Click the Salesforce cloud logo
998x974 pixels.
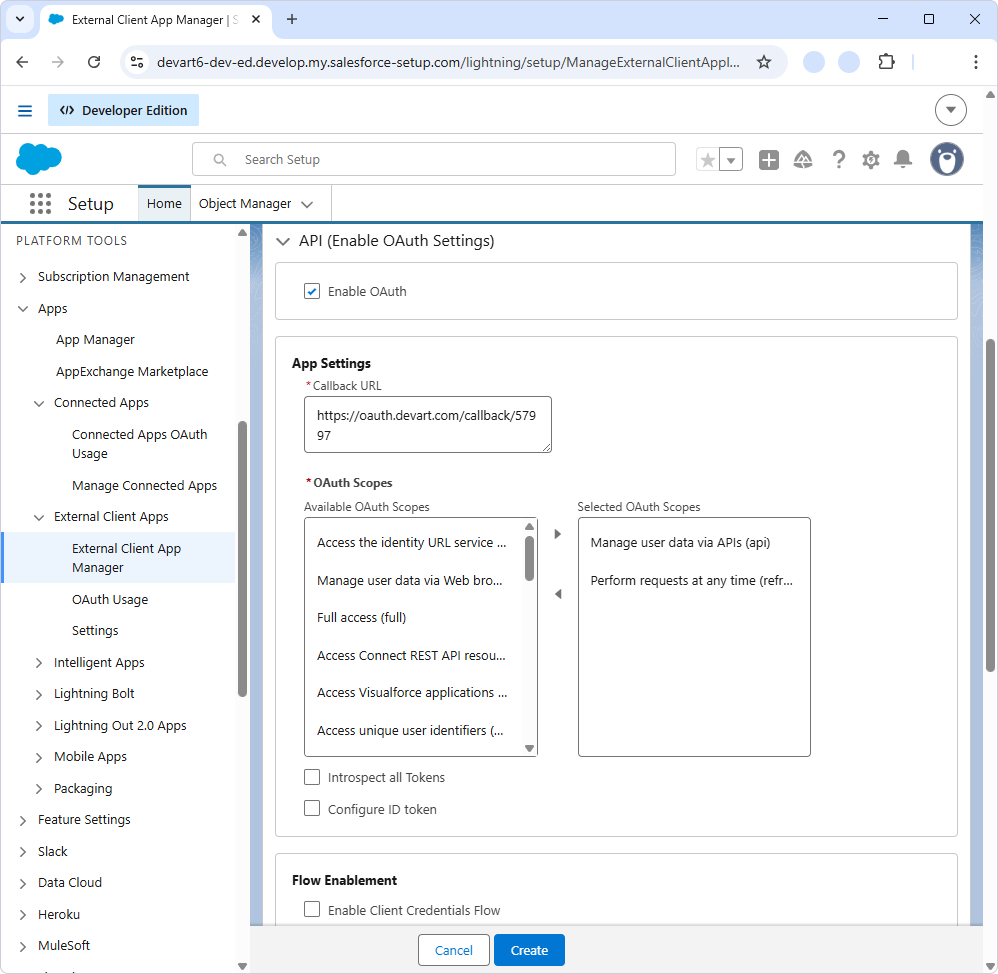coord(39,159)
